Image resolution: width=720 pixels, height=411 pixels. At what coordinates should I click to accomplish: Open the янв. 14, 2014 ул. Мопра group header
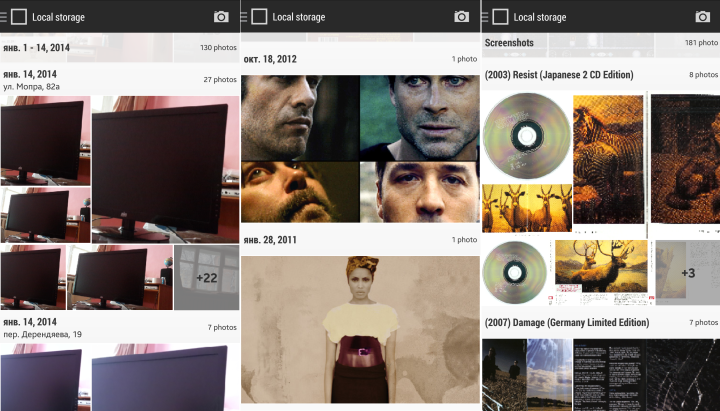click(x=120, y=79)
